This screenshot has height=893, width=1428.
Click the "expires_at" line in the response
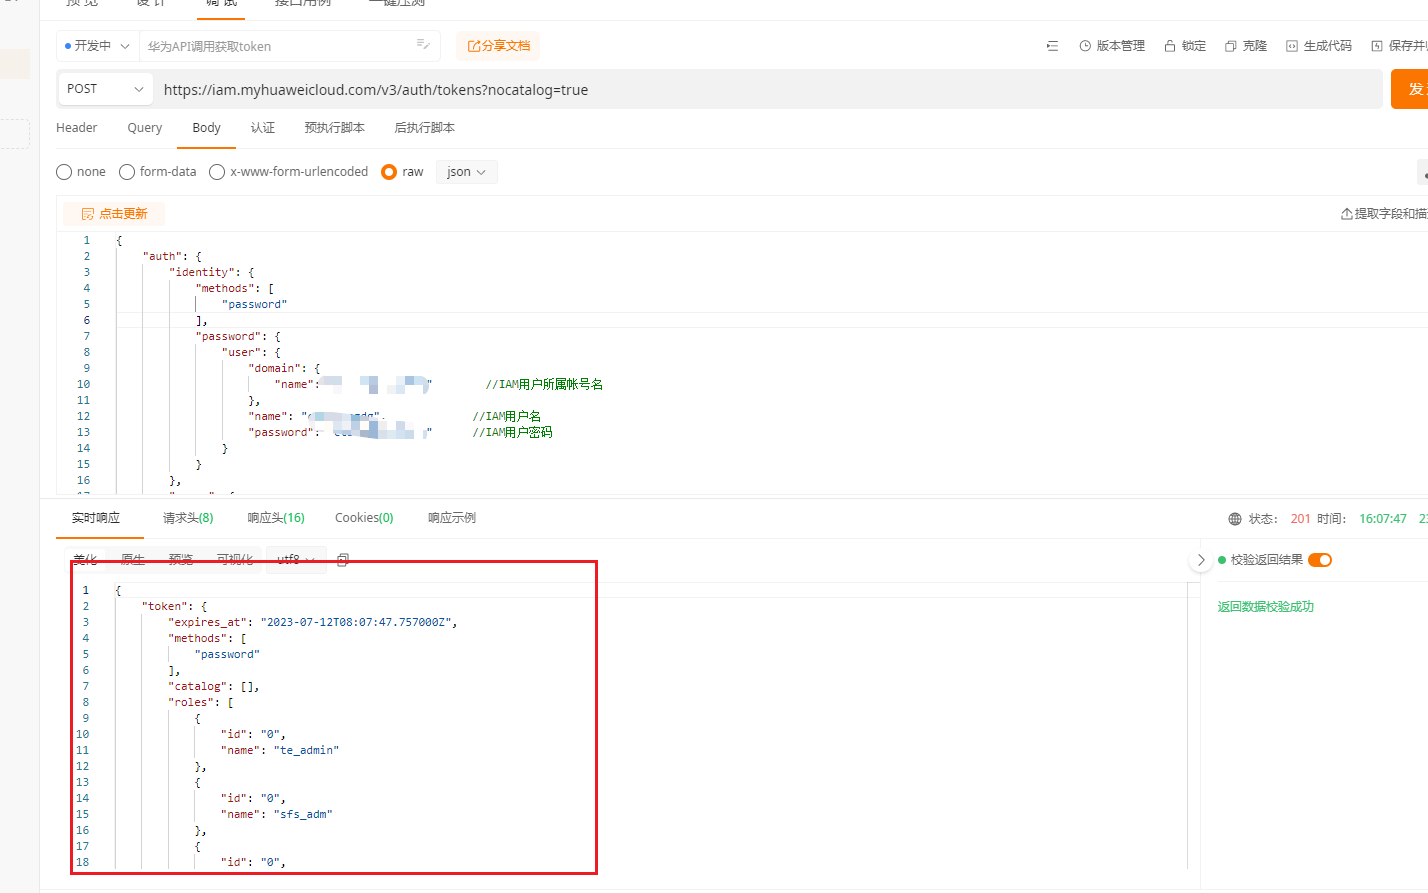[313, 622]
